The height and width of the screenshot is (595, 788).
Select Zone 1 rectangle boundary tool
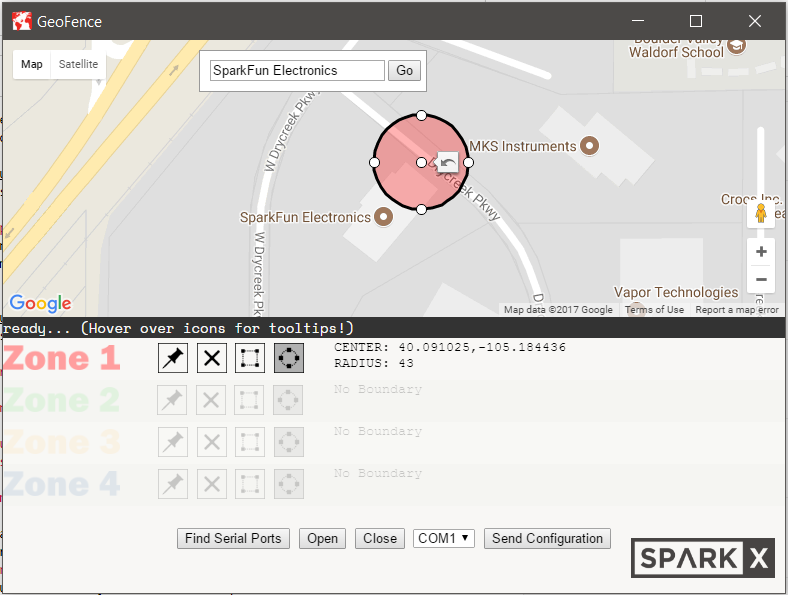[x=250, y=358]
